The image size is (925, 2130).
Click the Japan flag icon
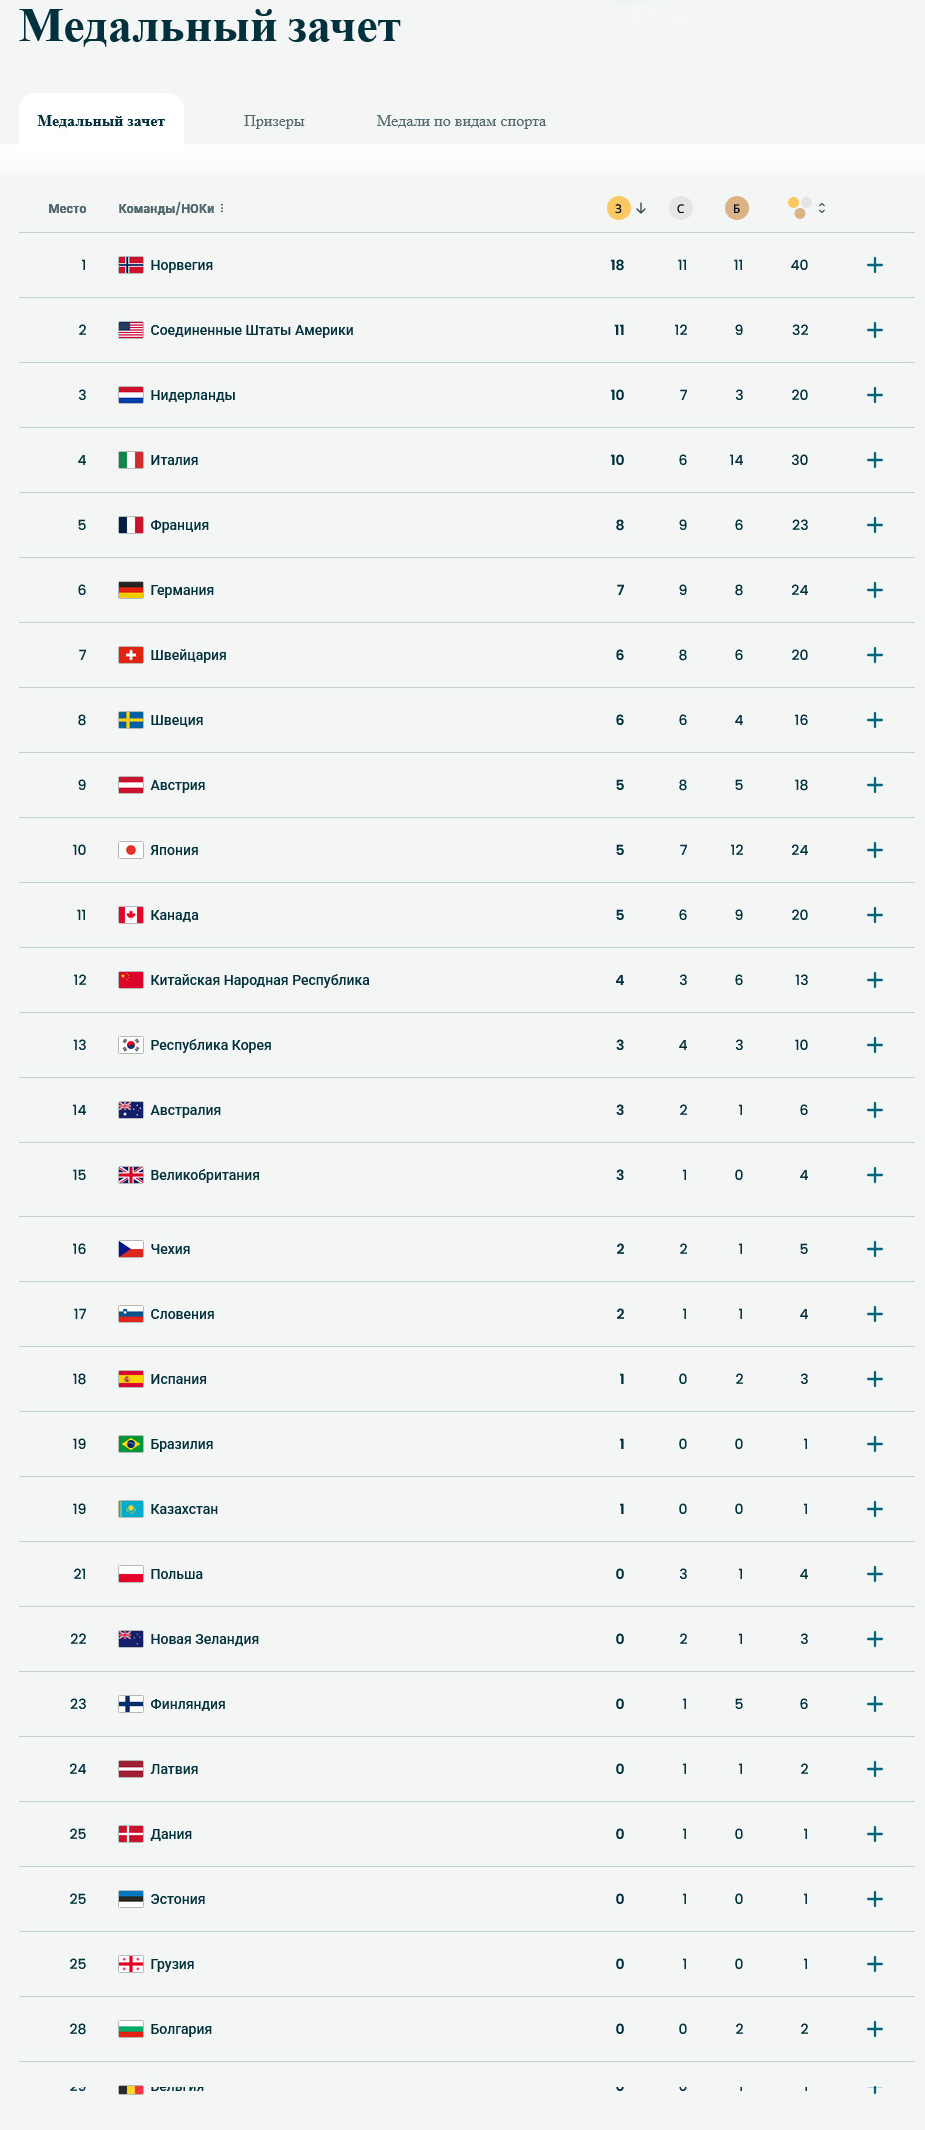click(131, 850)
